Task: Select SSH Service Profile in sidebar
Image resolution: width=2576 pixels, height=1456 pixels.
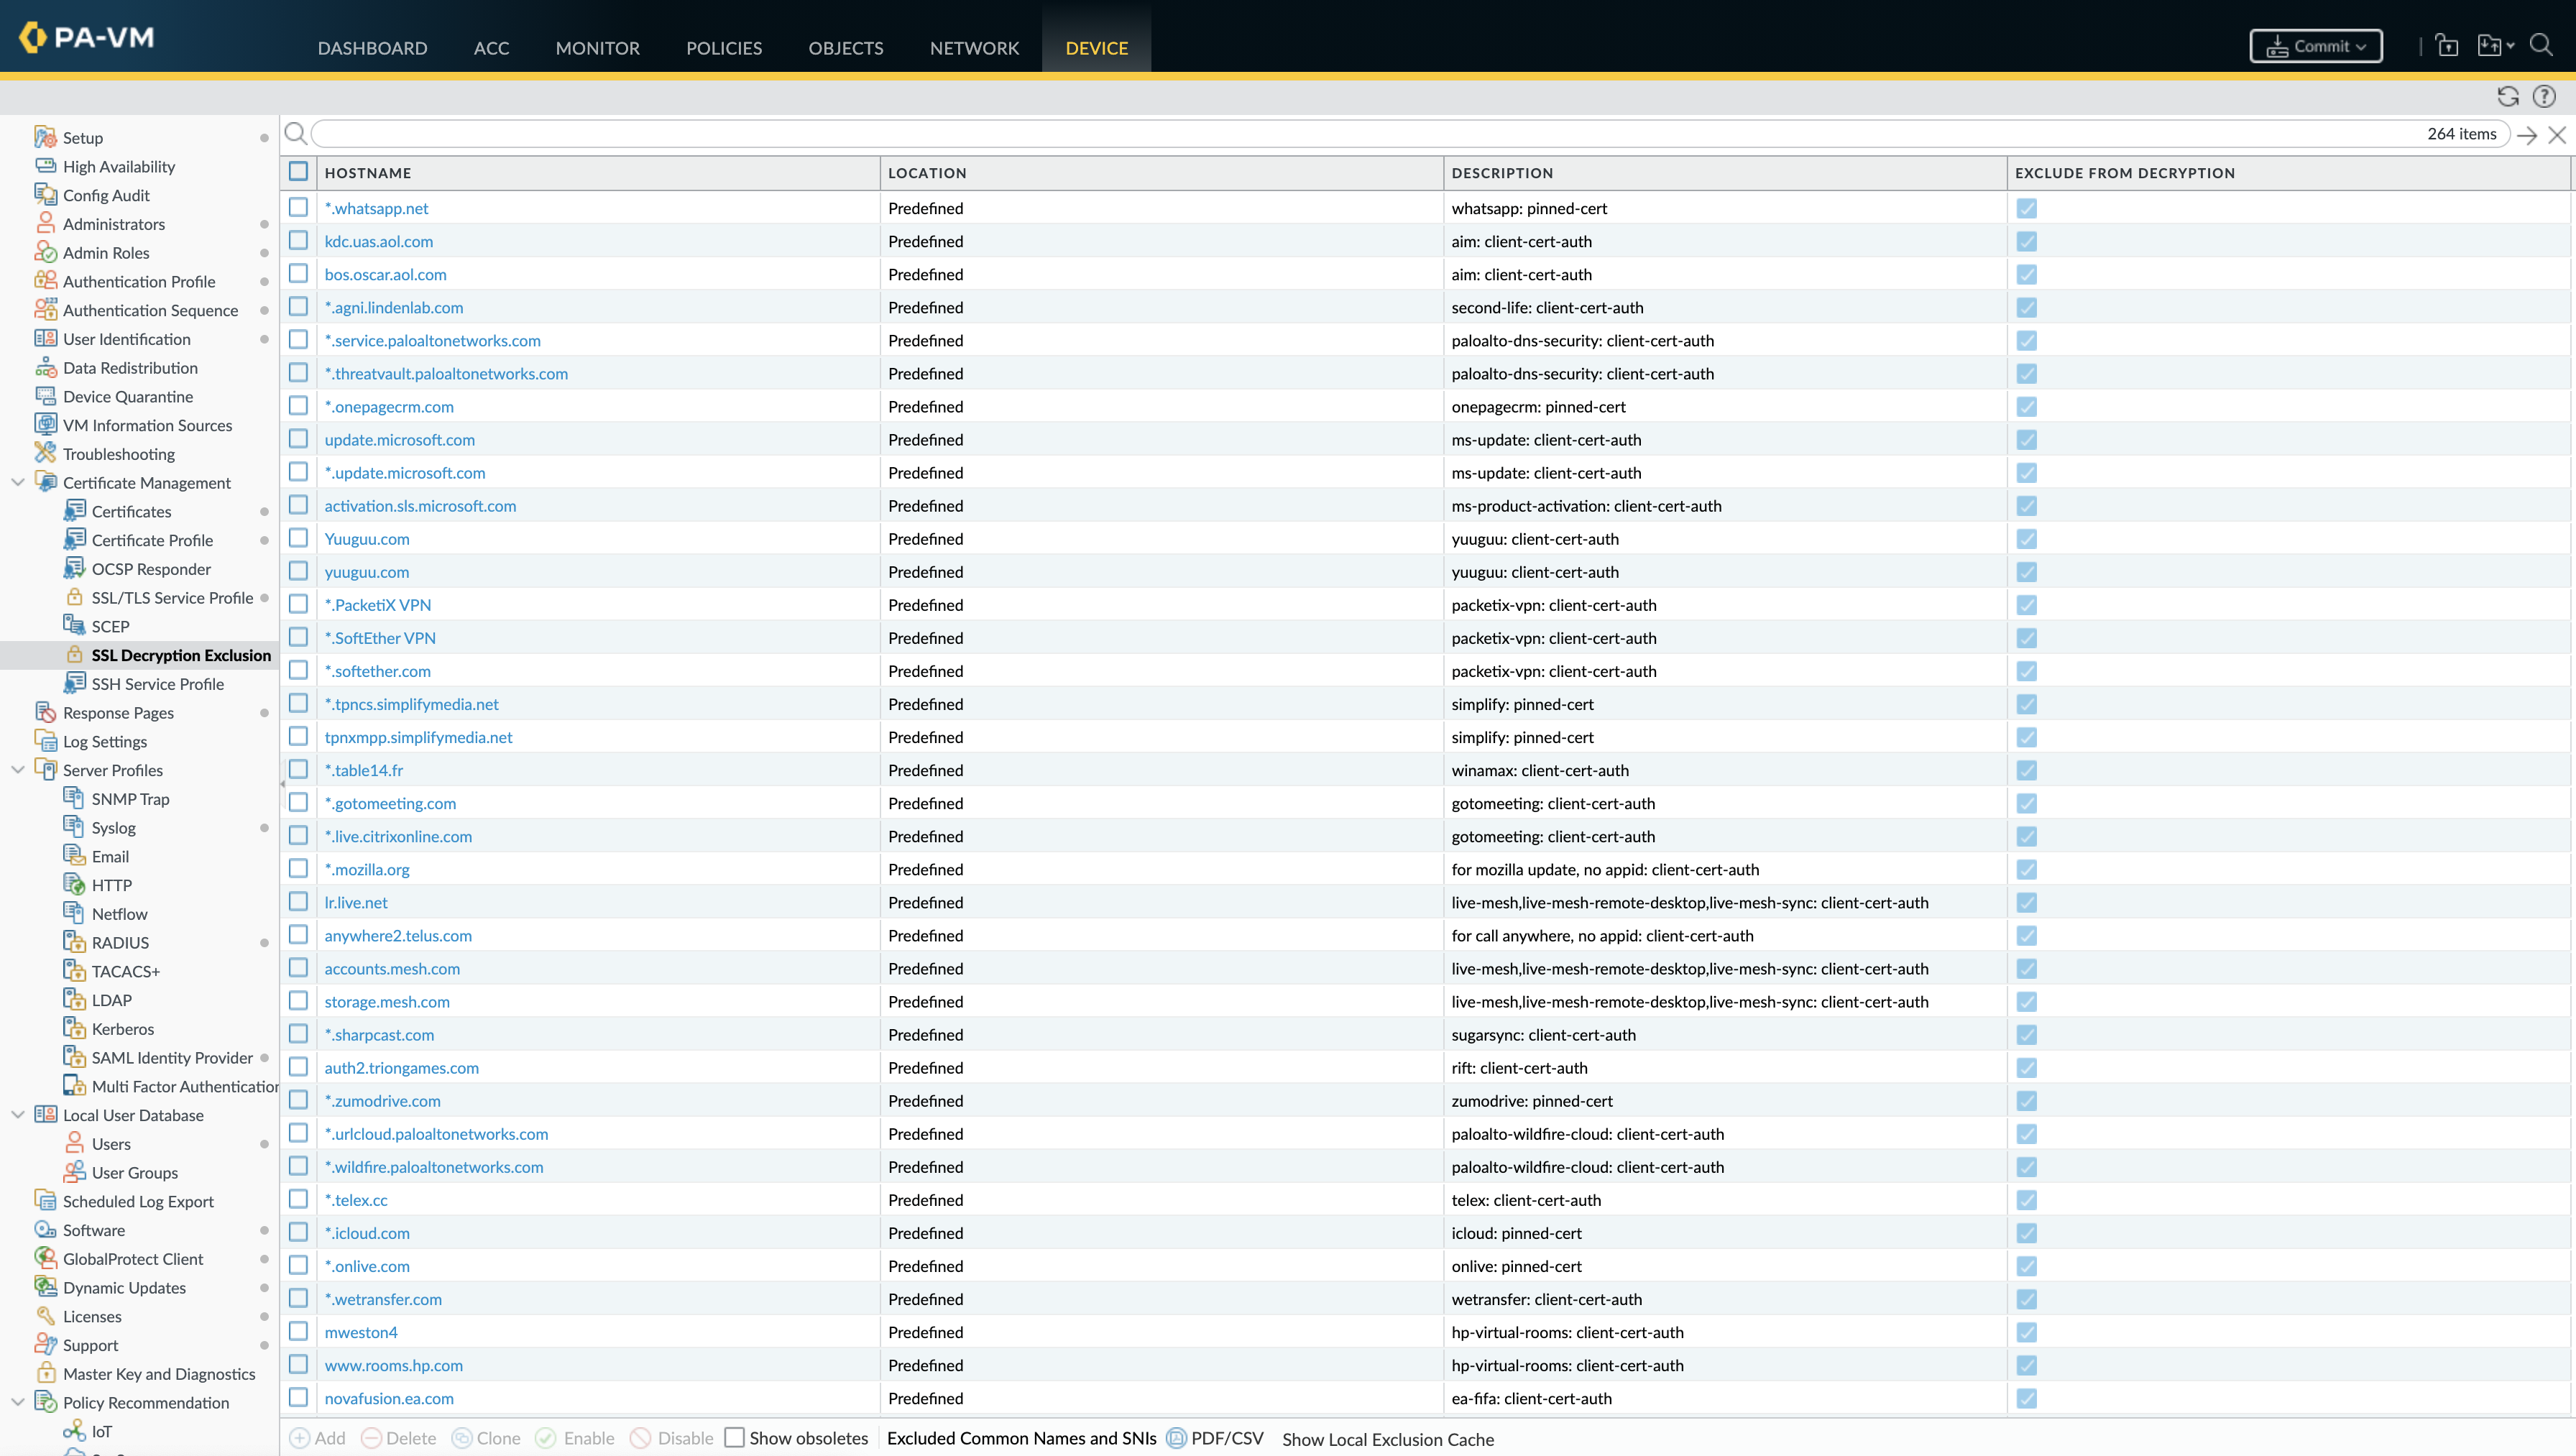Action: 157,684
